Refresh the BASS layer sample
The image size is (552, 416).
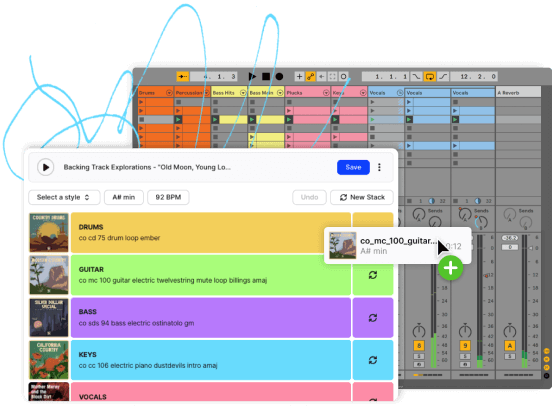click(373, 318)
